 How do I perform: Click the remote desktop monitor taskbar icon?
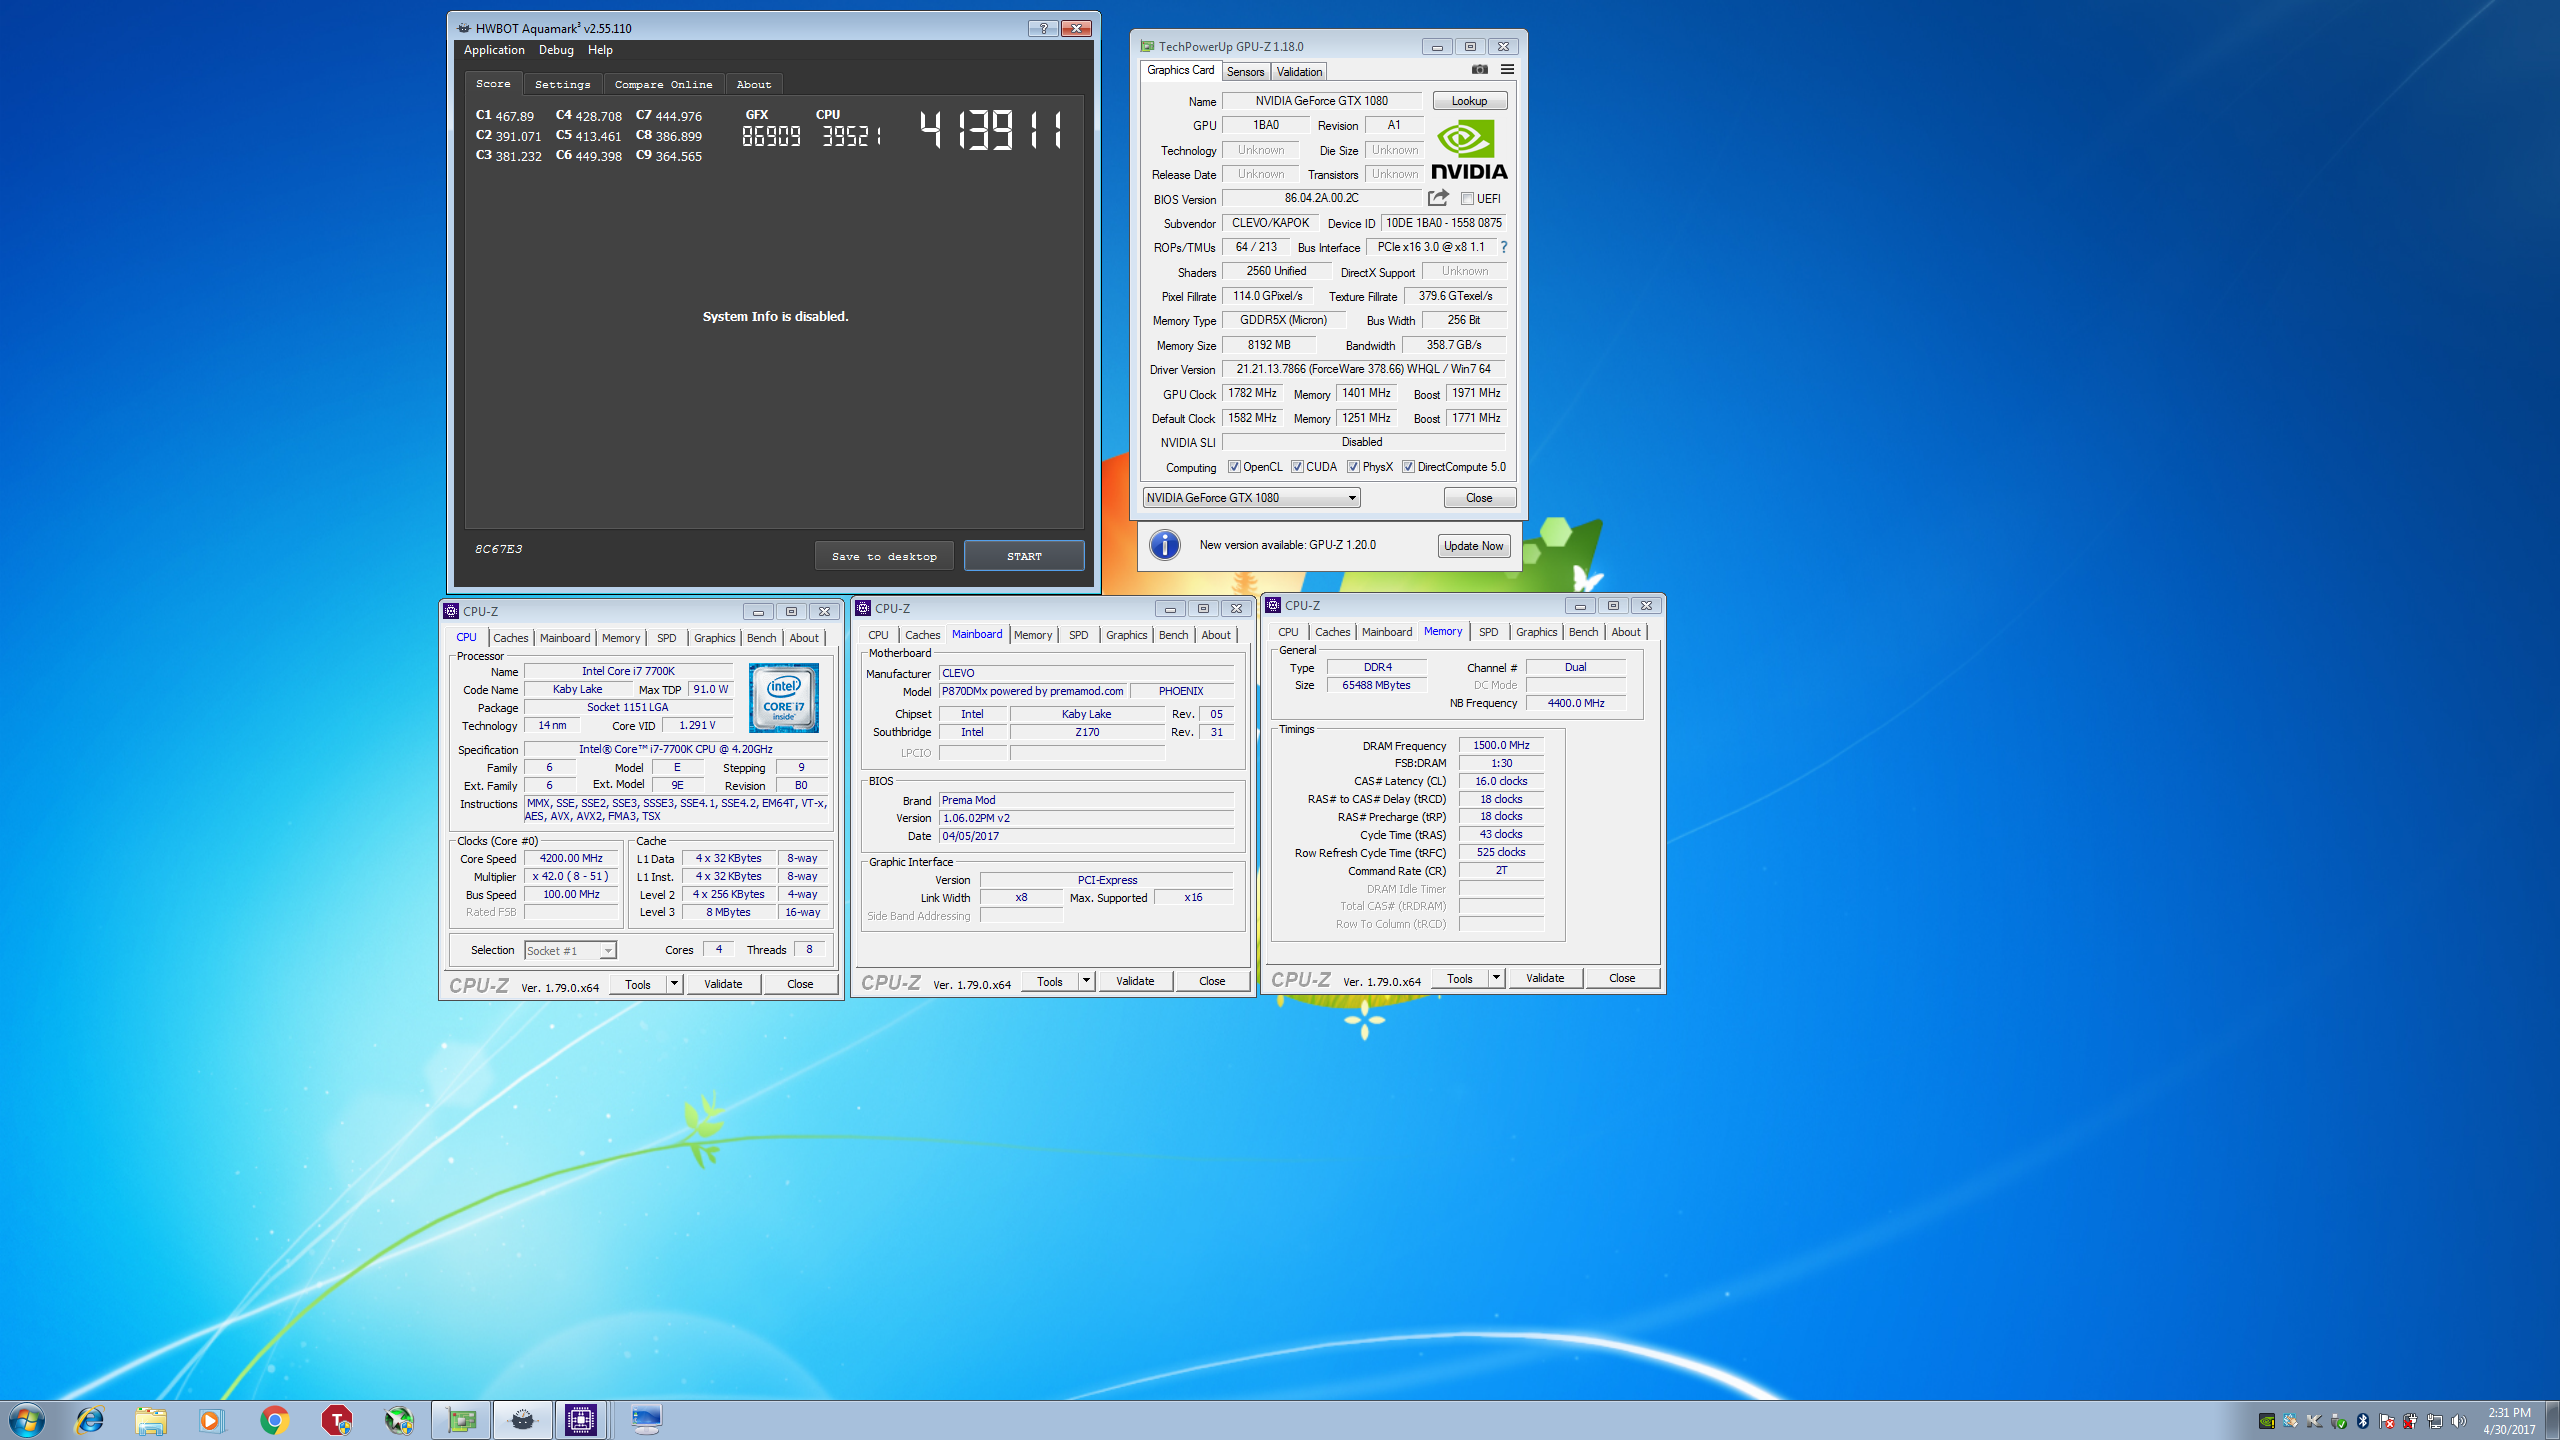pos(646,1420)
